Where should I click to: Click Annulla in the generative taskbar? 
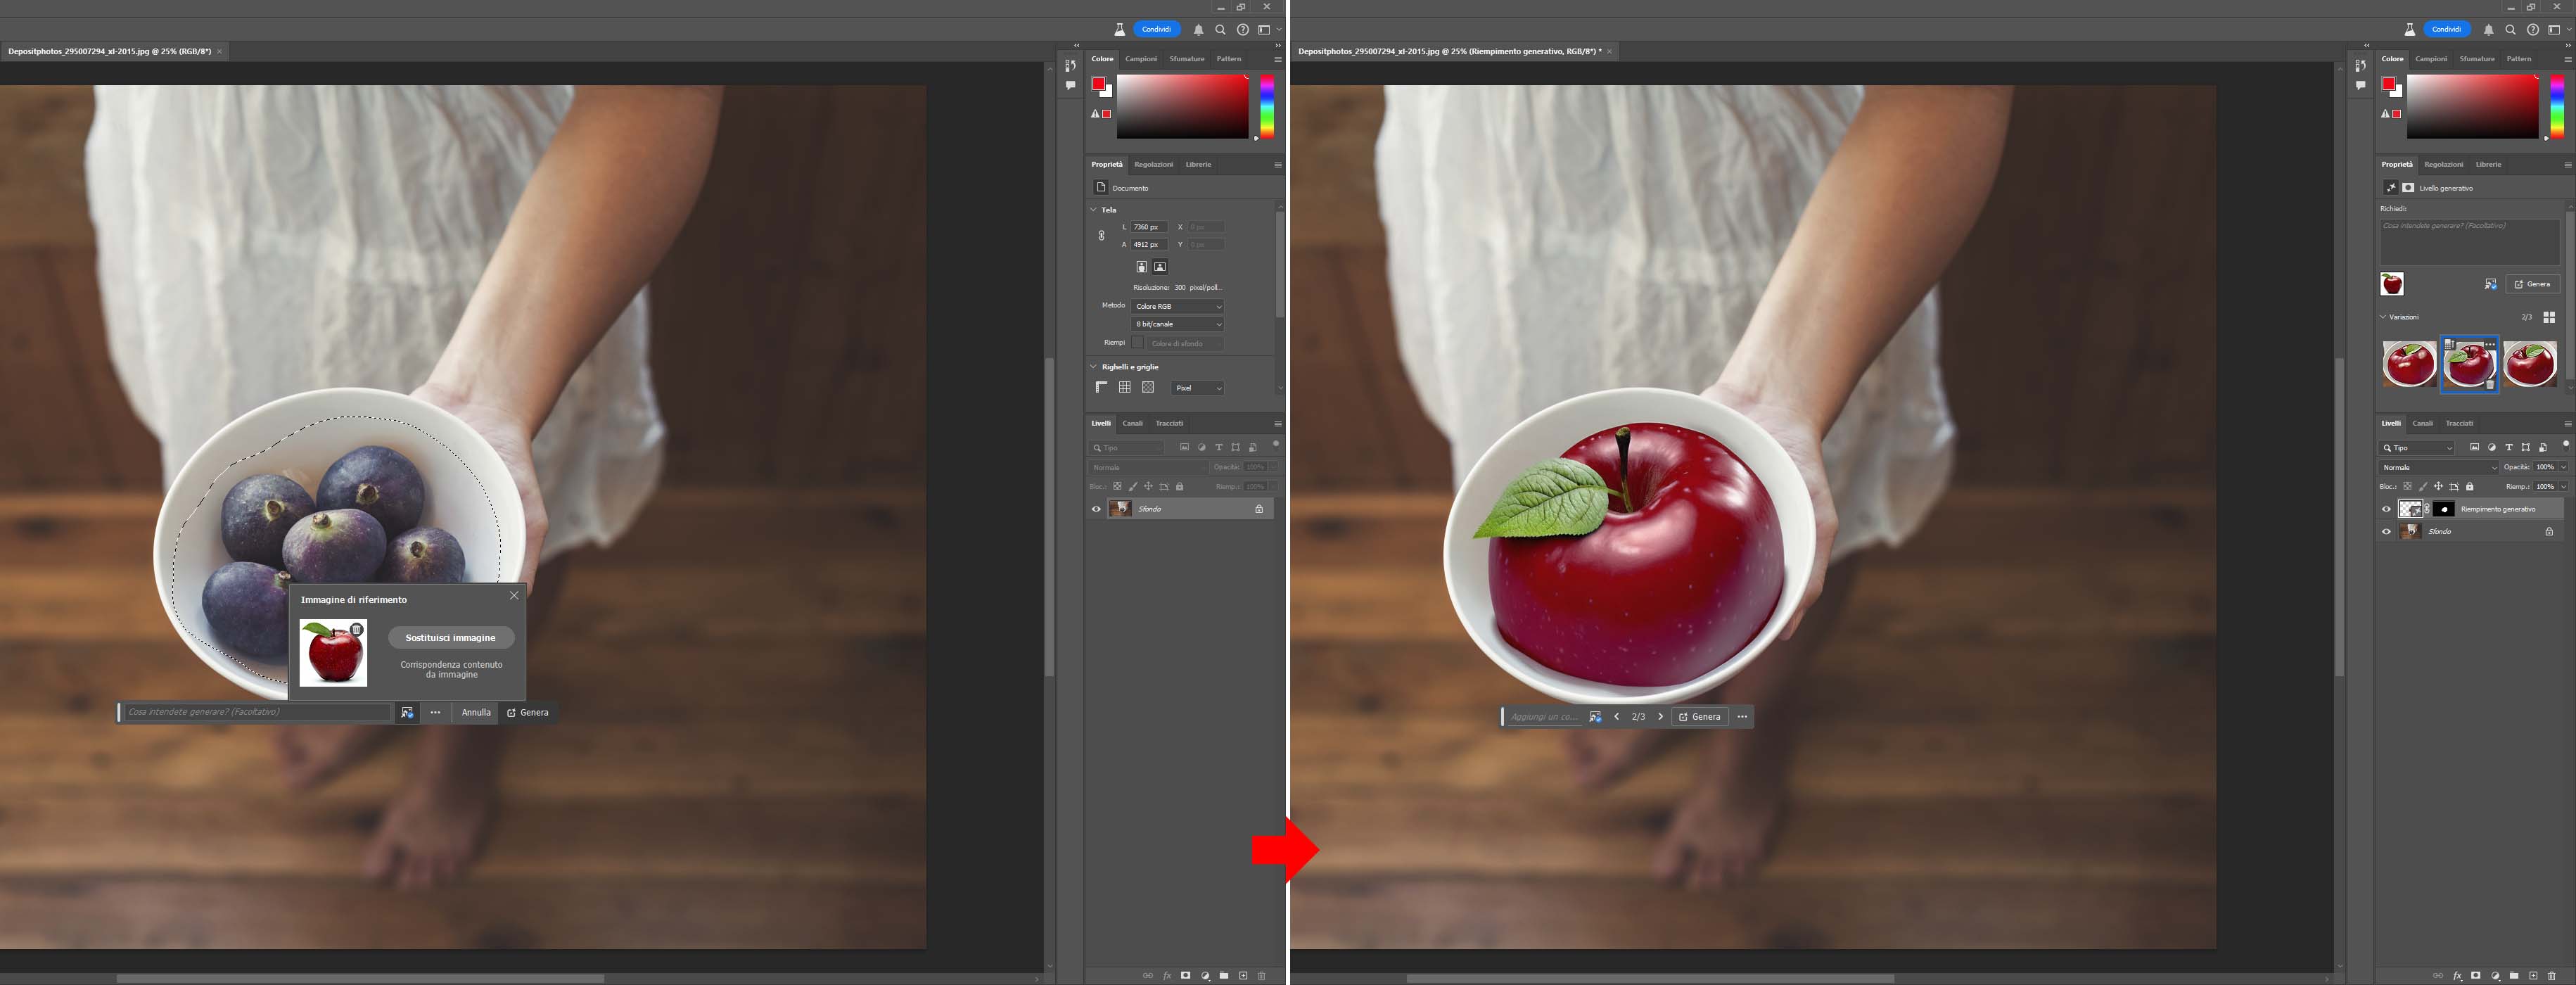click(476, 713)
